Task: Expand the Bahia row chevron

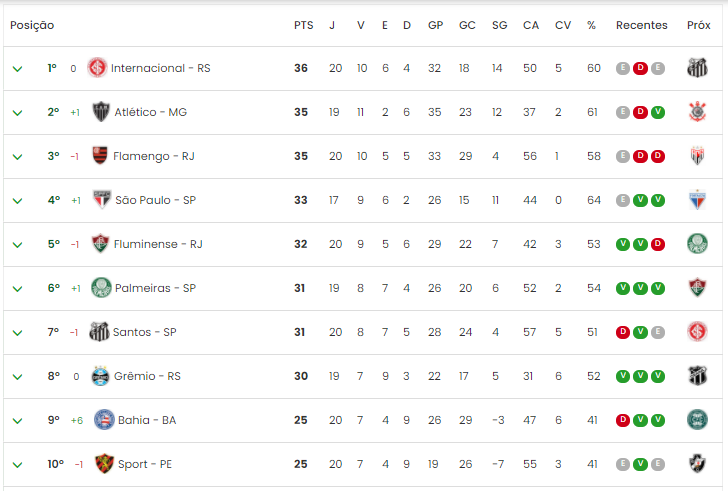Action: [17, 420]
